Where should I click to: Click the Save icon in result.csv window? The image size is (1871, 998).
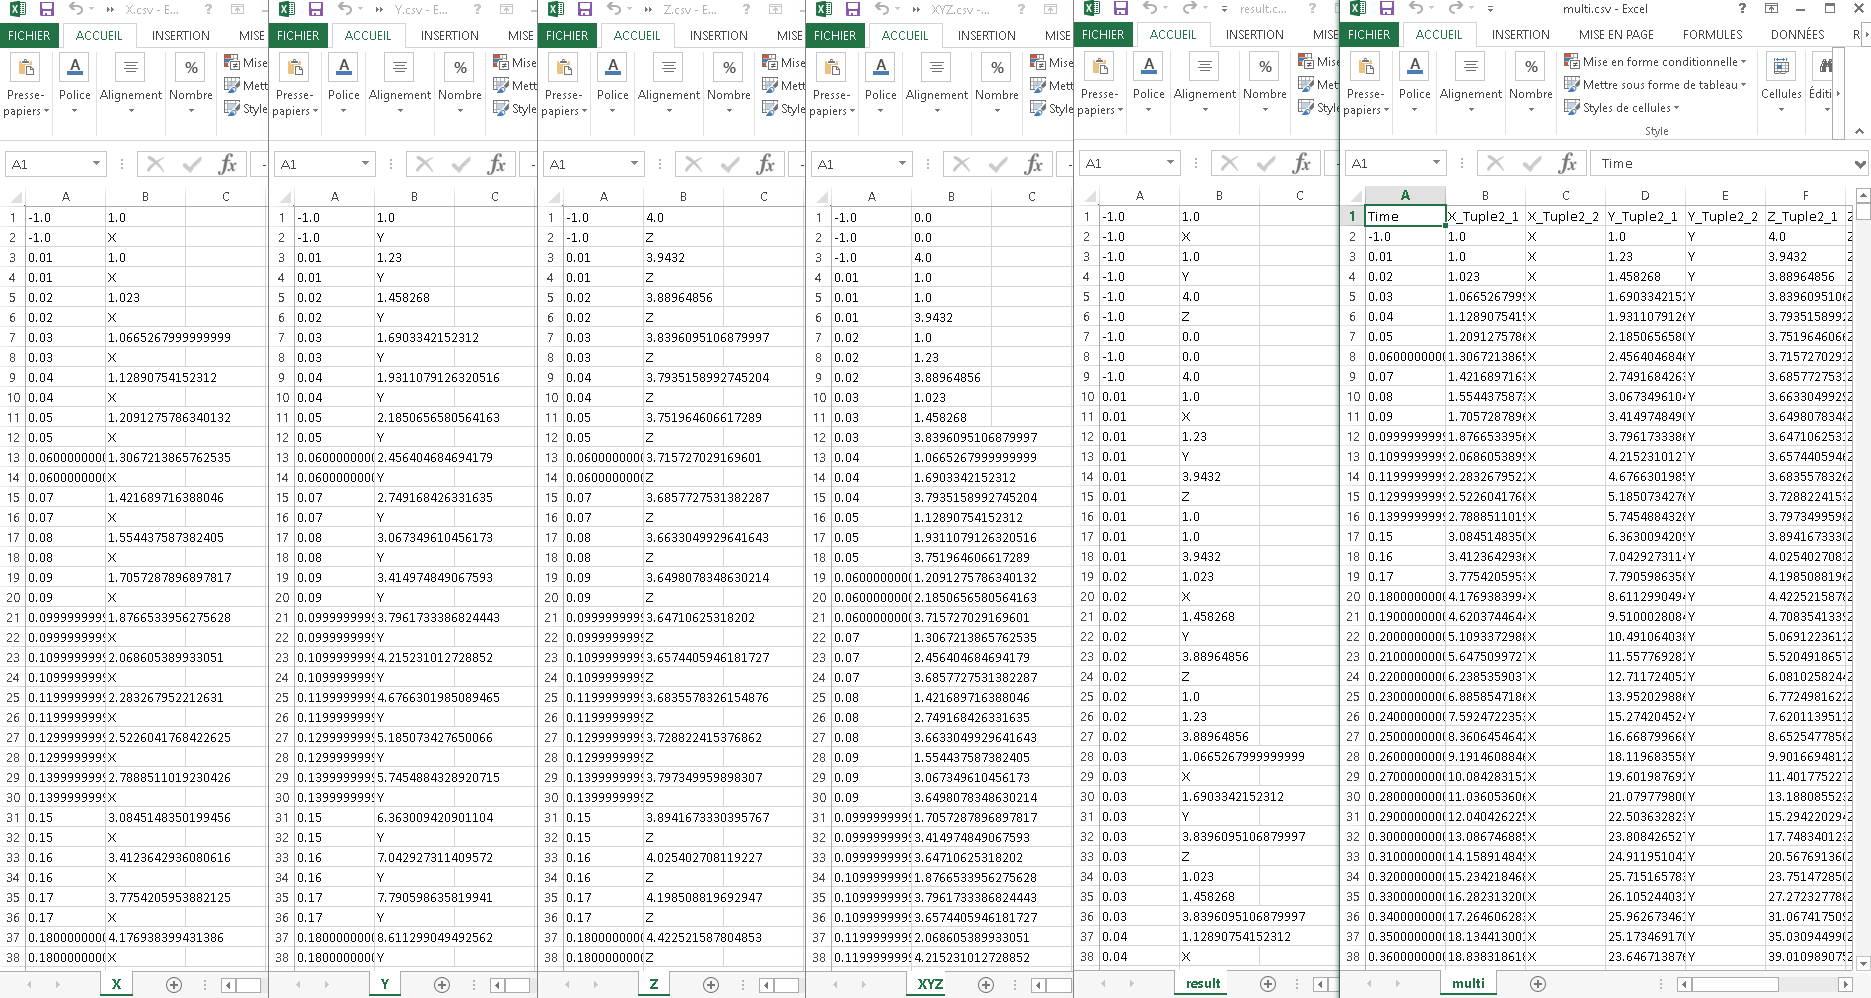(x=1120, y=9)
